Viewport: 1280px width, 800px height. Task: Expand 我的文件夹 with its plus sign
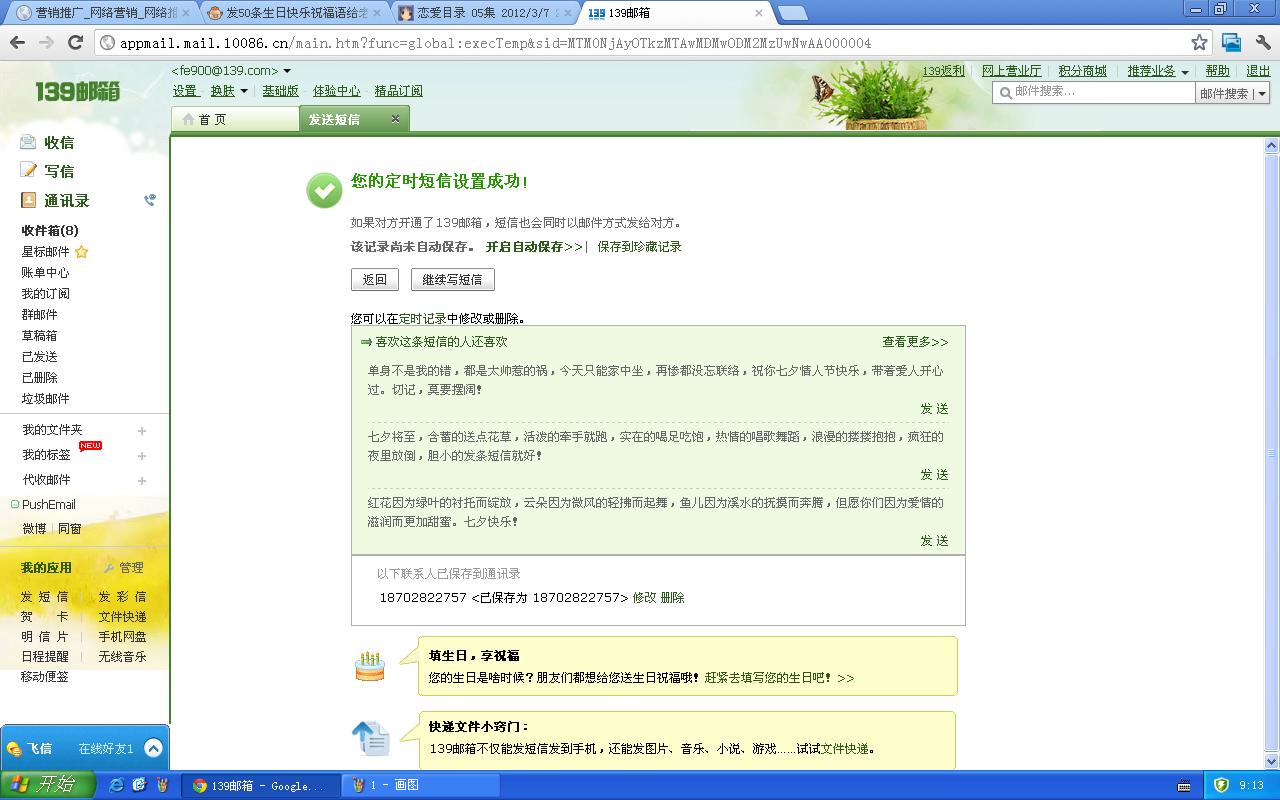tap(142, 431)
